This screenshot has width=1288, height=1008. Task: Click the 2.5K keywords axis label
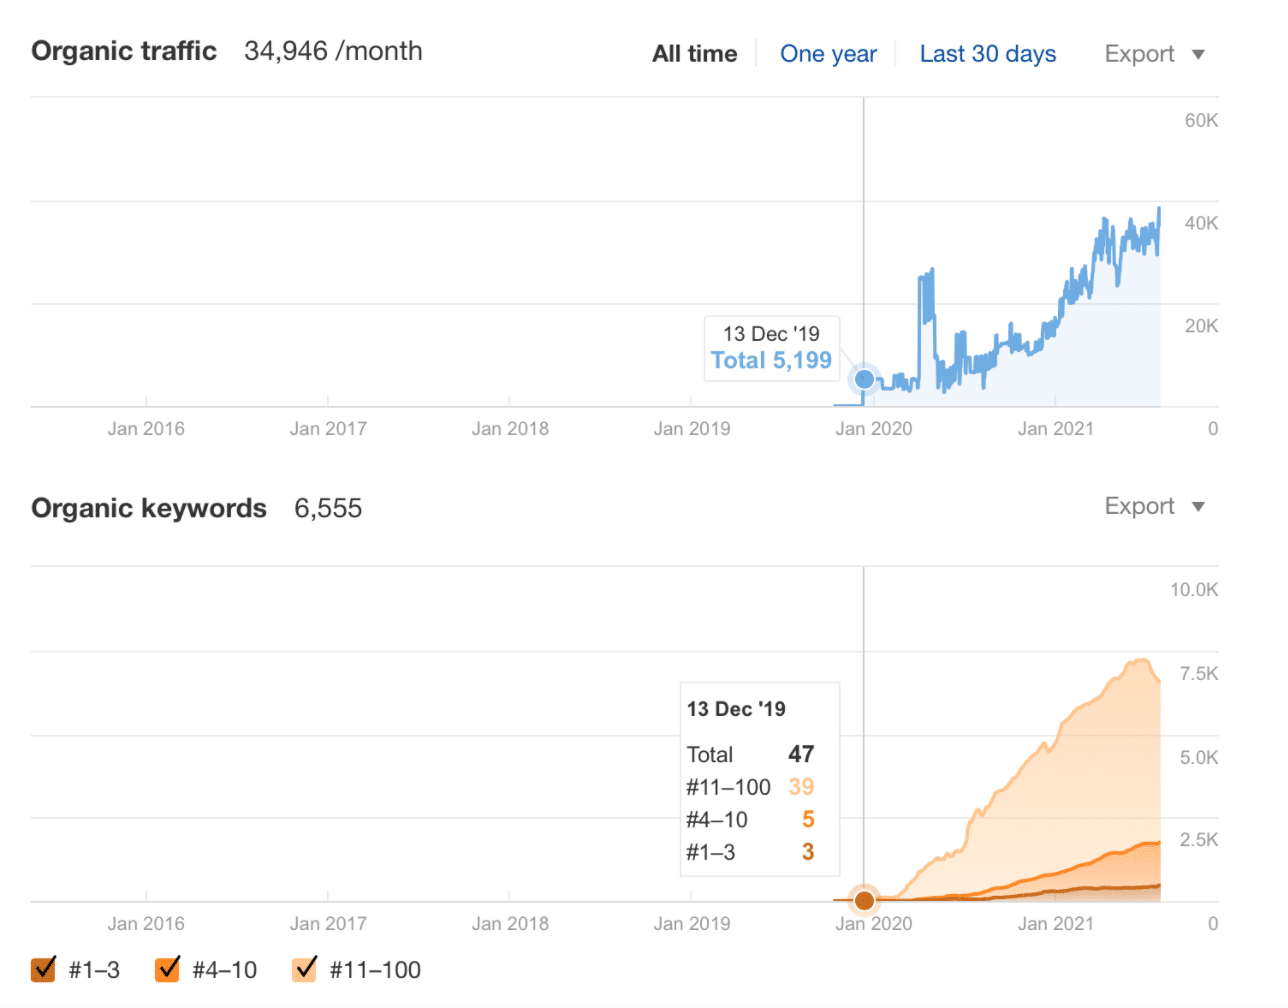1199,840
